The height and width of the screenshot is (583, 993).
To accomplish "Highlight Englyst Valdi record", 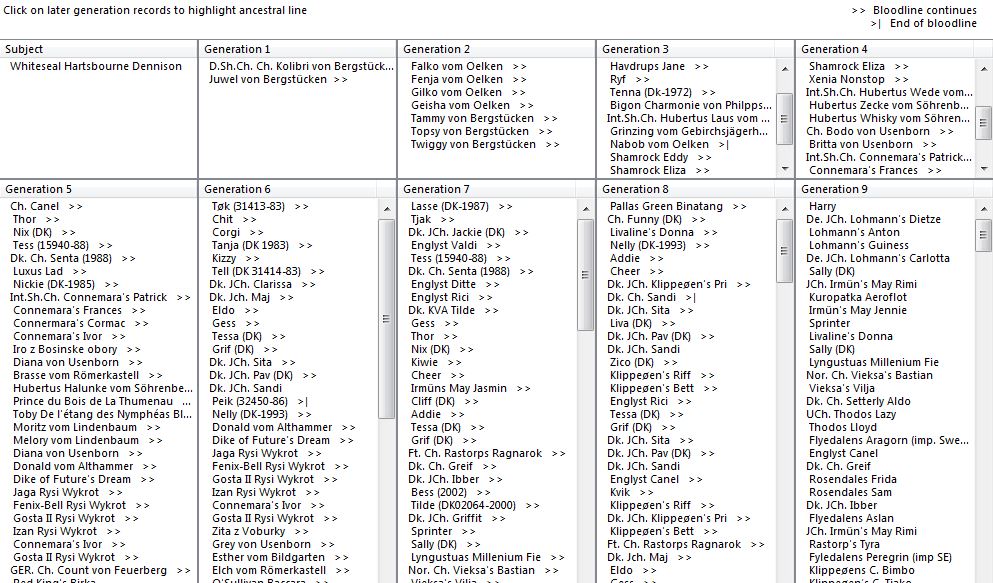I will [455, 246].
